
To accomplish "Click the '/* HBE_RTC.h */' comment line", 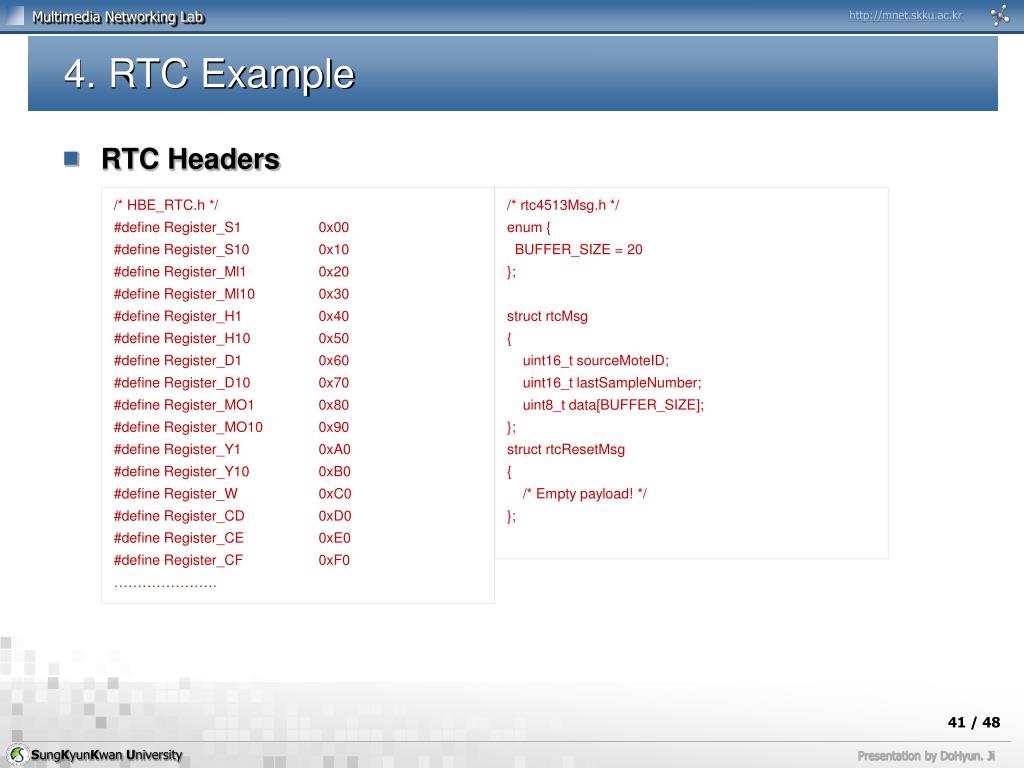I will pos(166,205).
